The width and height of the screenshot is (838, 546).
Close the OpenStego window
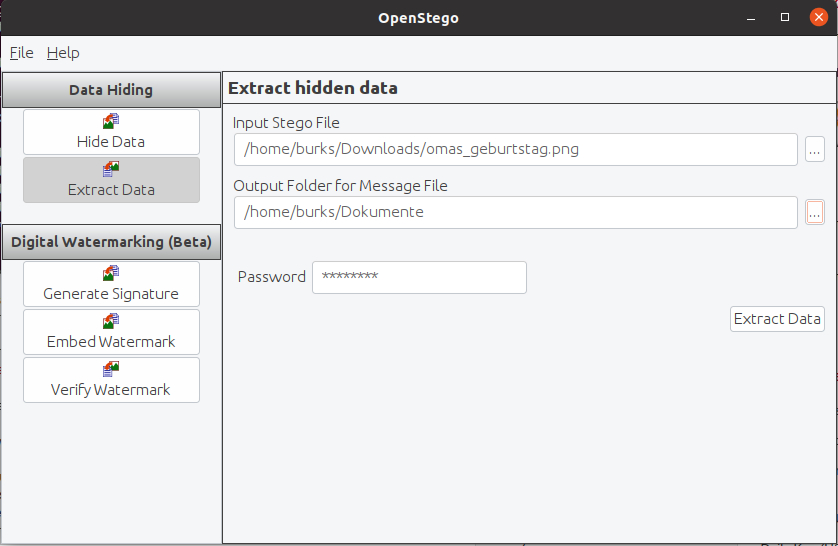point(818,17)
